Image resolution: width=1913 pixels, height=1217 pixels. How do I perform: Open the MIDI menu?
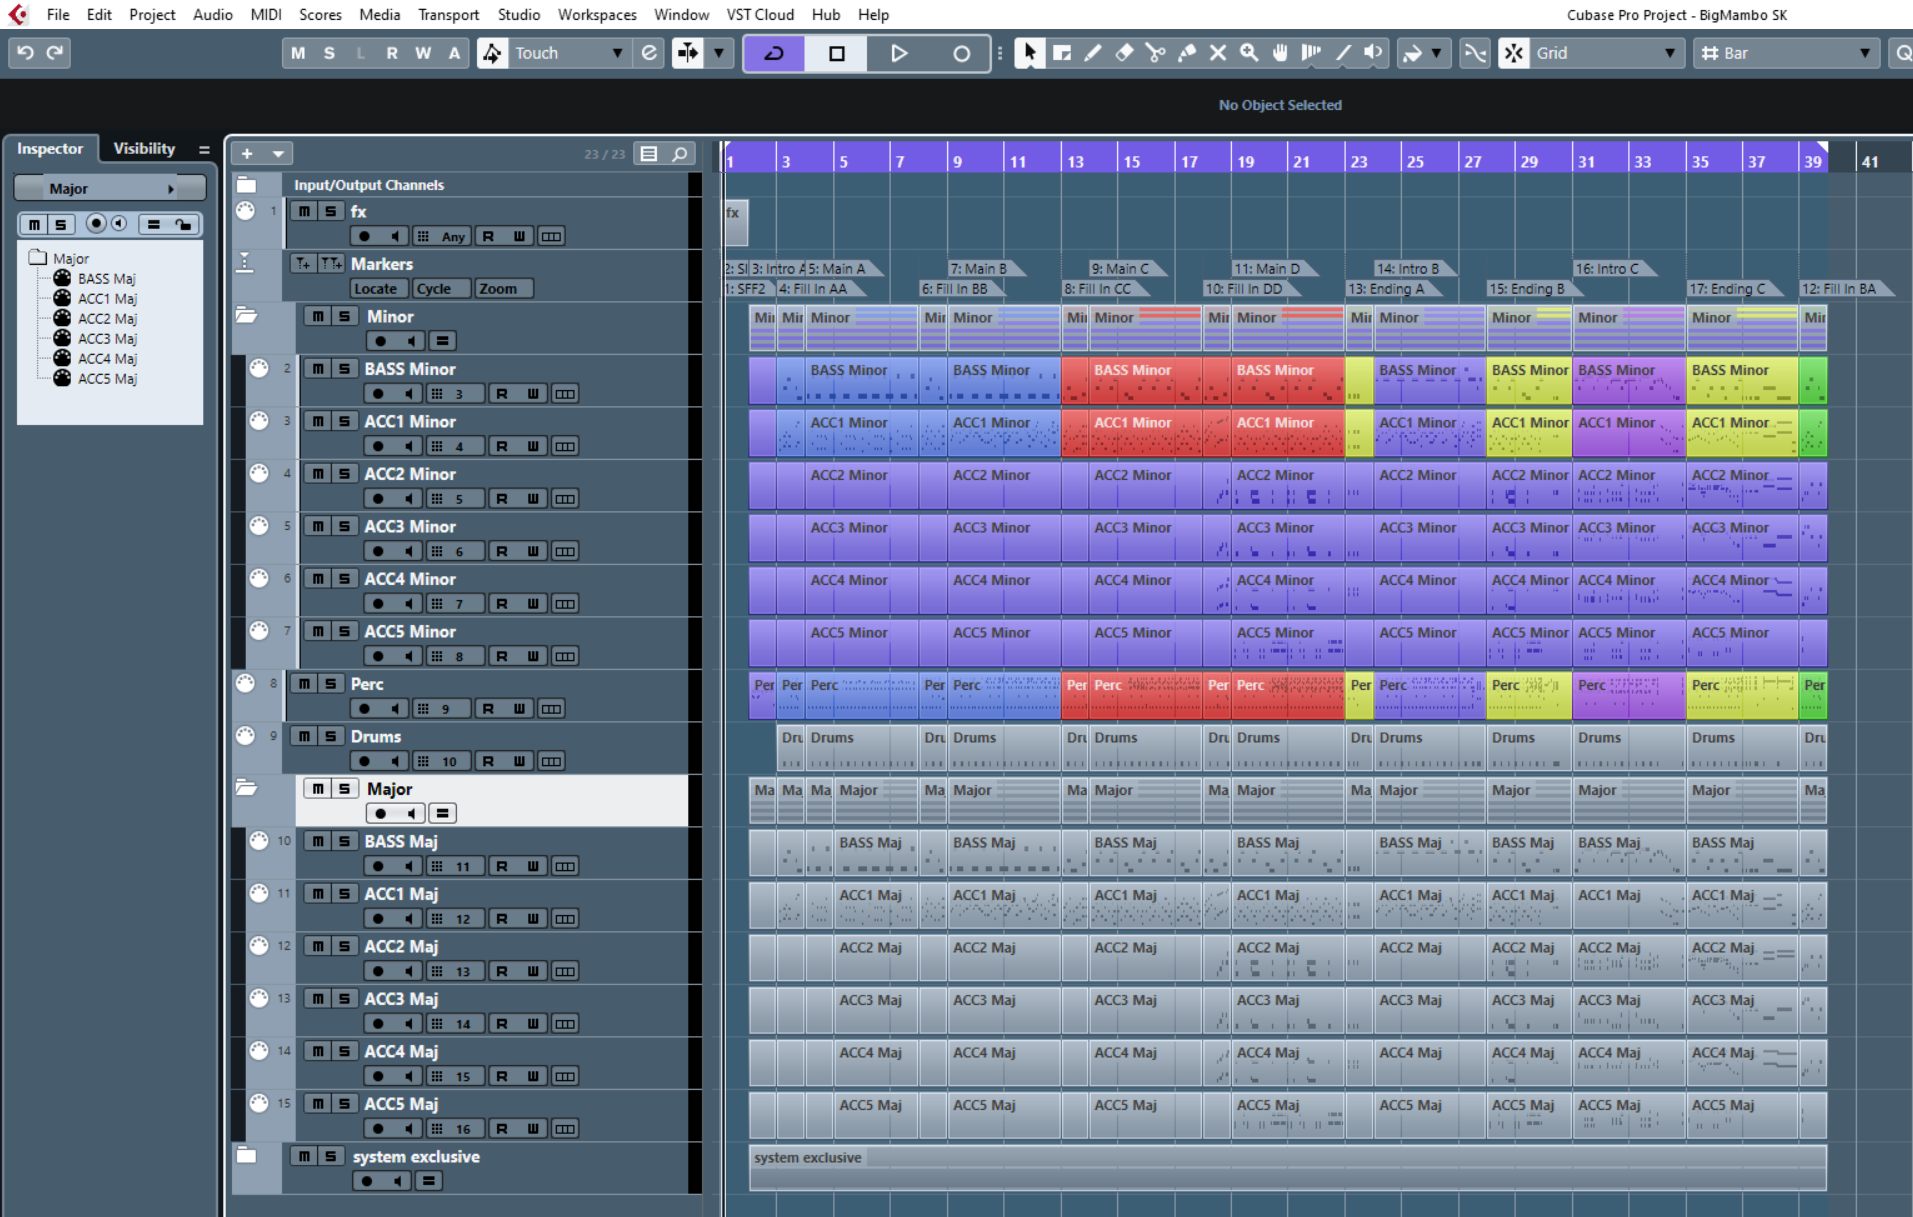coord(266,15)
